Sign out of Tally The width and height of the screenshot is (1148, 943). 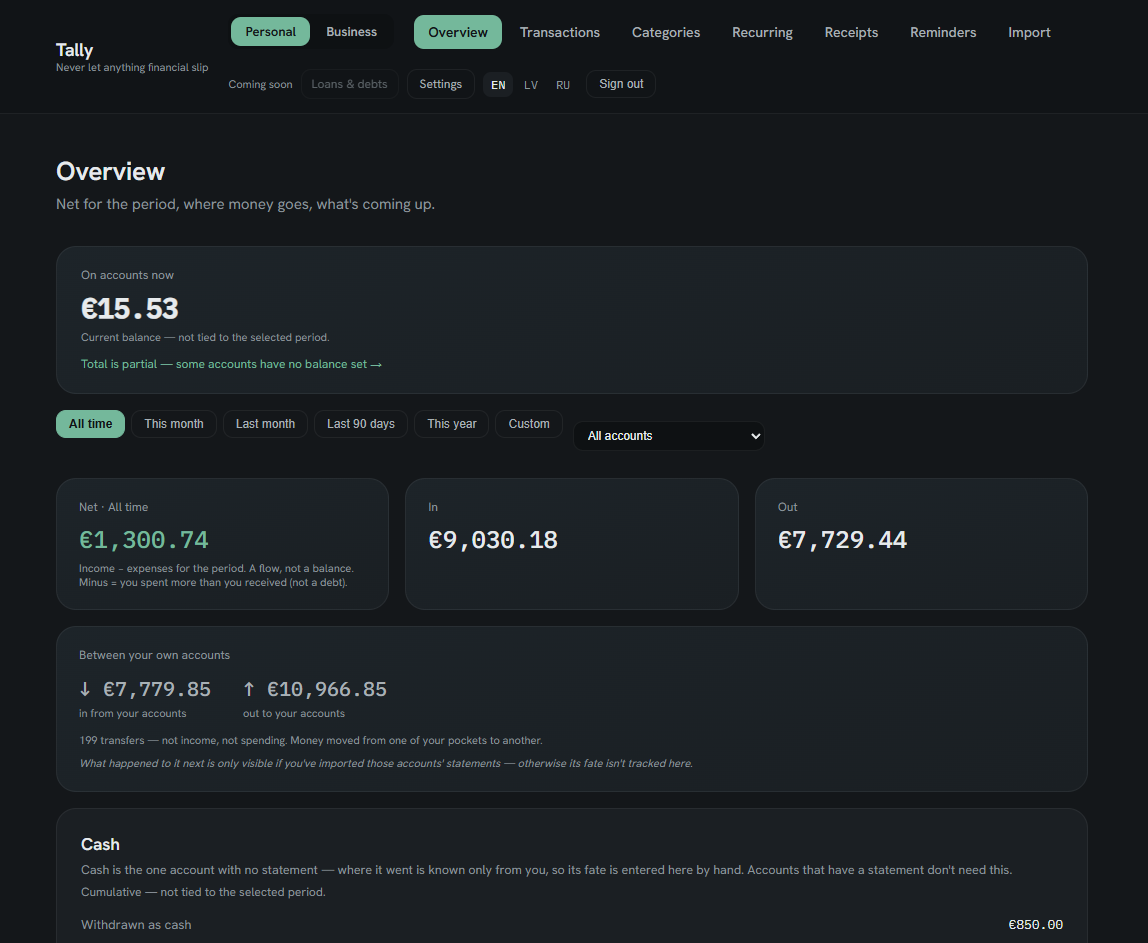(621, 84)
